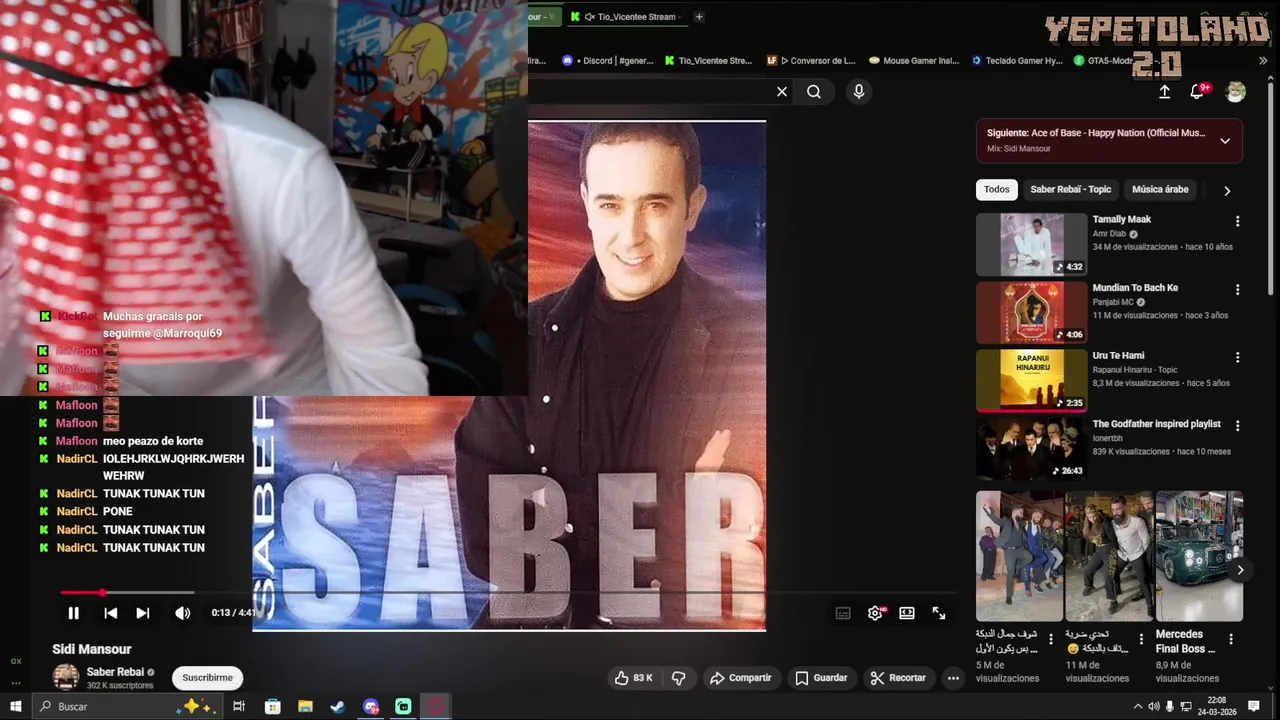Screen dimensions: 1280x720
Task: Open the Teclado Gamer Hy... bookmark
Action: (1017, 60)
